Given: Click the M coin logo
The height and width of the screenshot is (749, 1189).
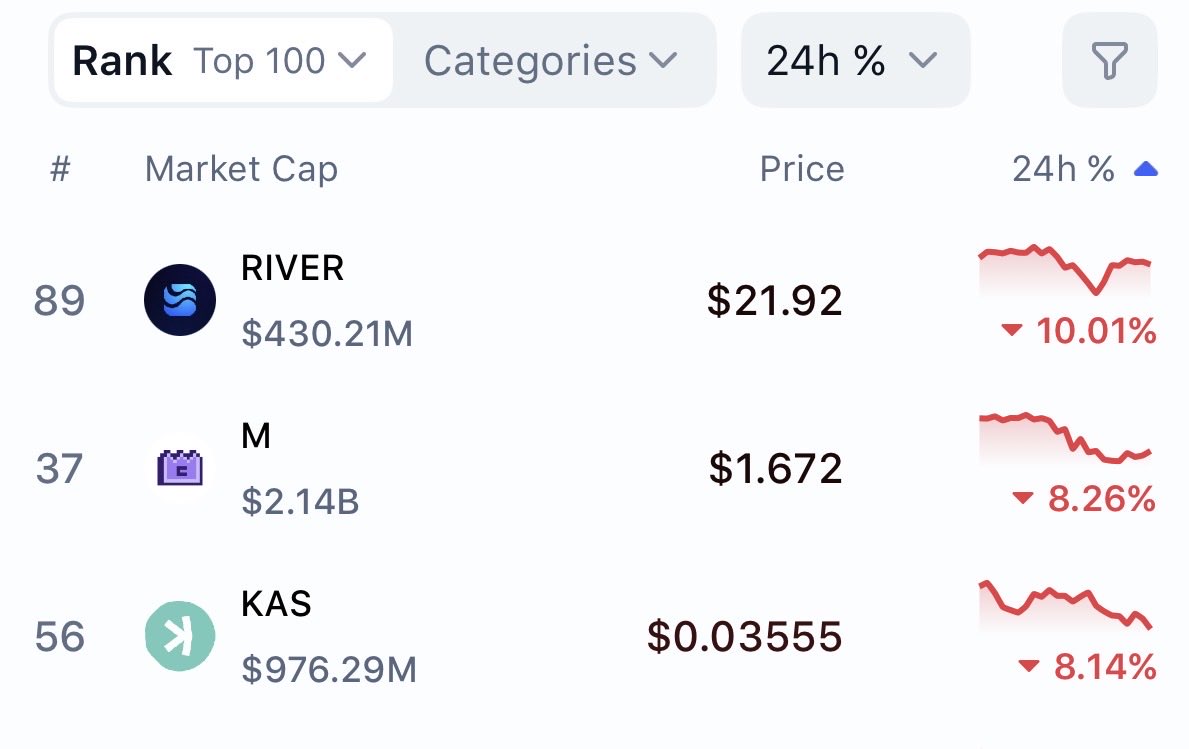Looking at the screenshot, I should pyautogui.click(x=180, y=468).
